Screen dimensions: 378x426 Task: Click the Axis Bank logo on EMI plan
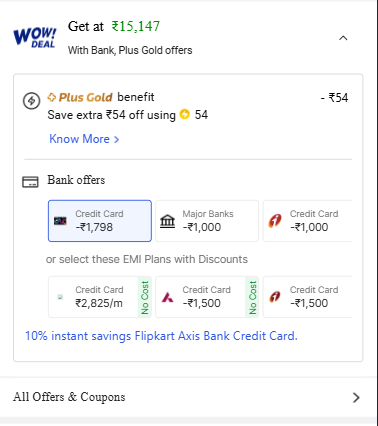pos(168,297)
